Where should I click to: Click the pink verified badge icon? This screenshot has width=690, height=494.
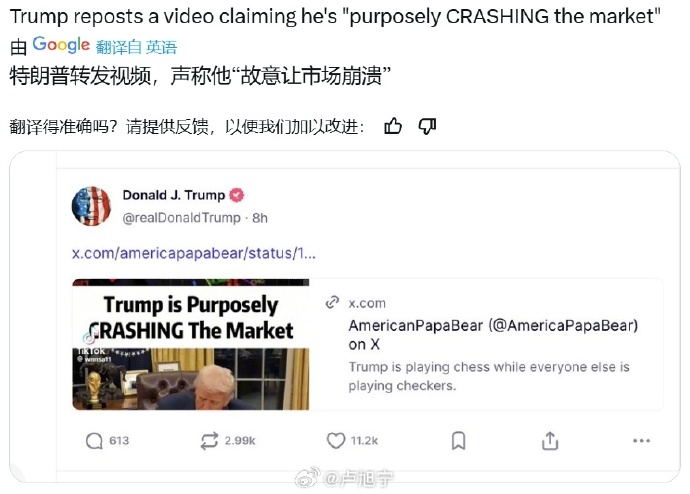point(237,195)
